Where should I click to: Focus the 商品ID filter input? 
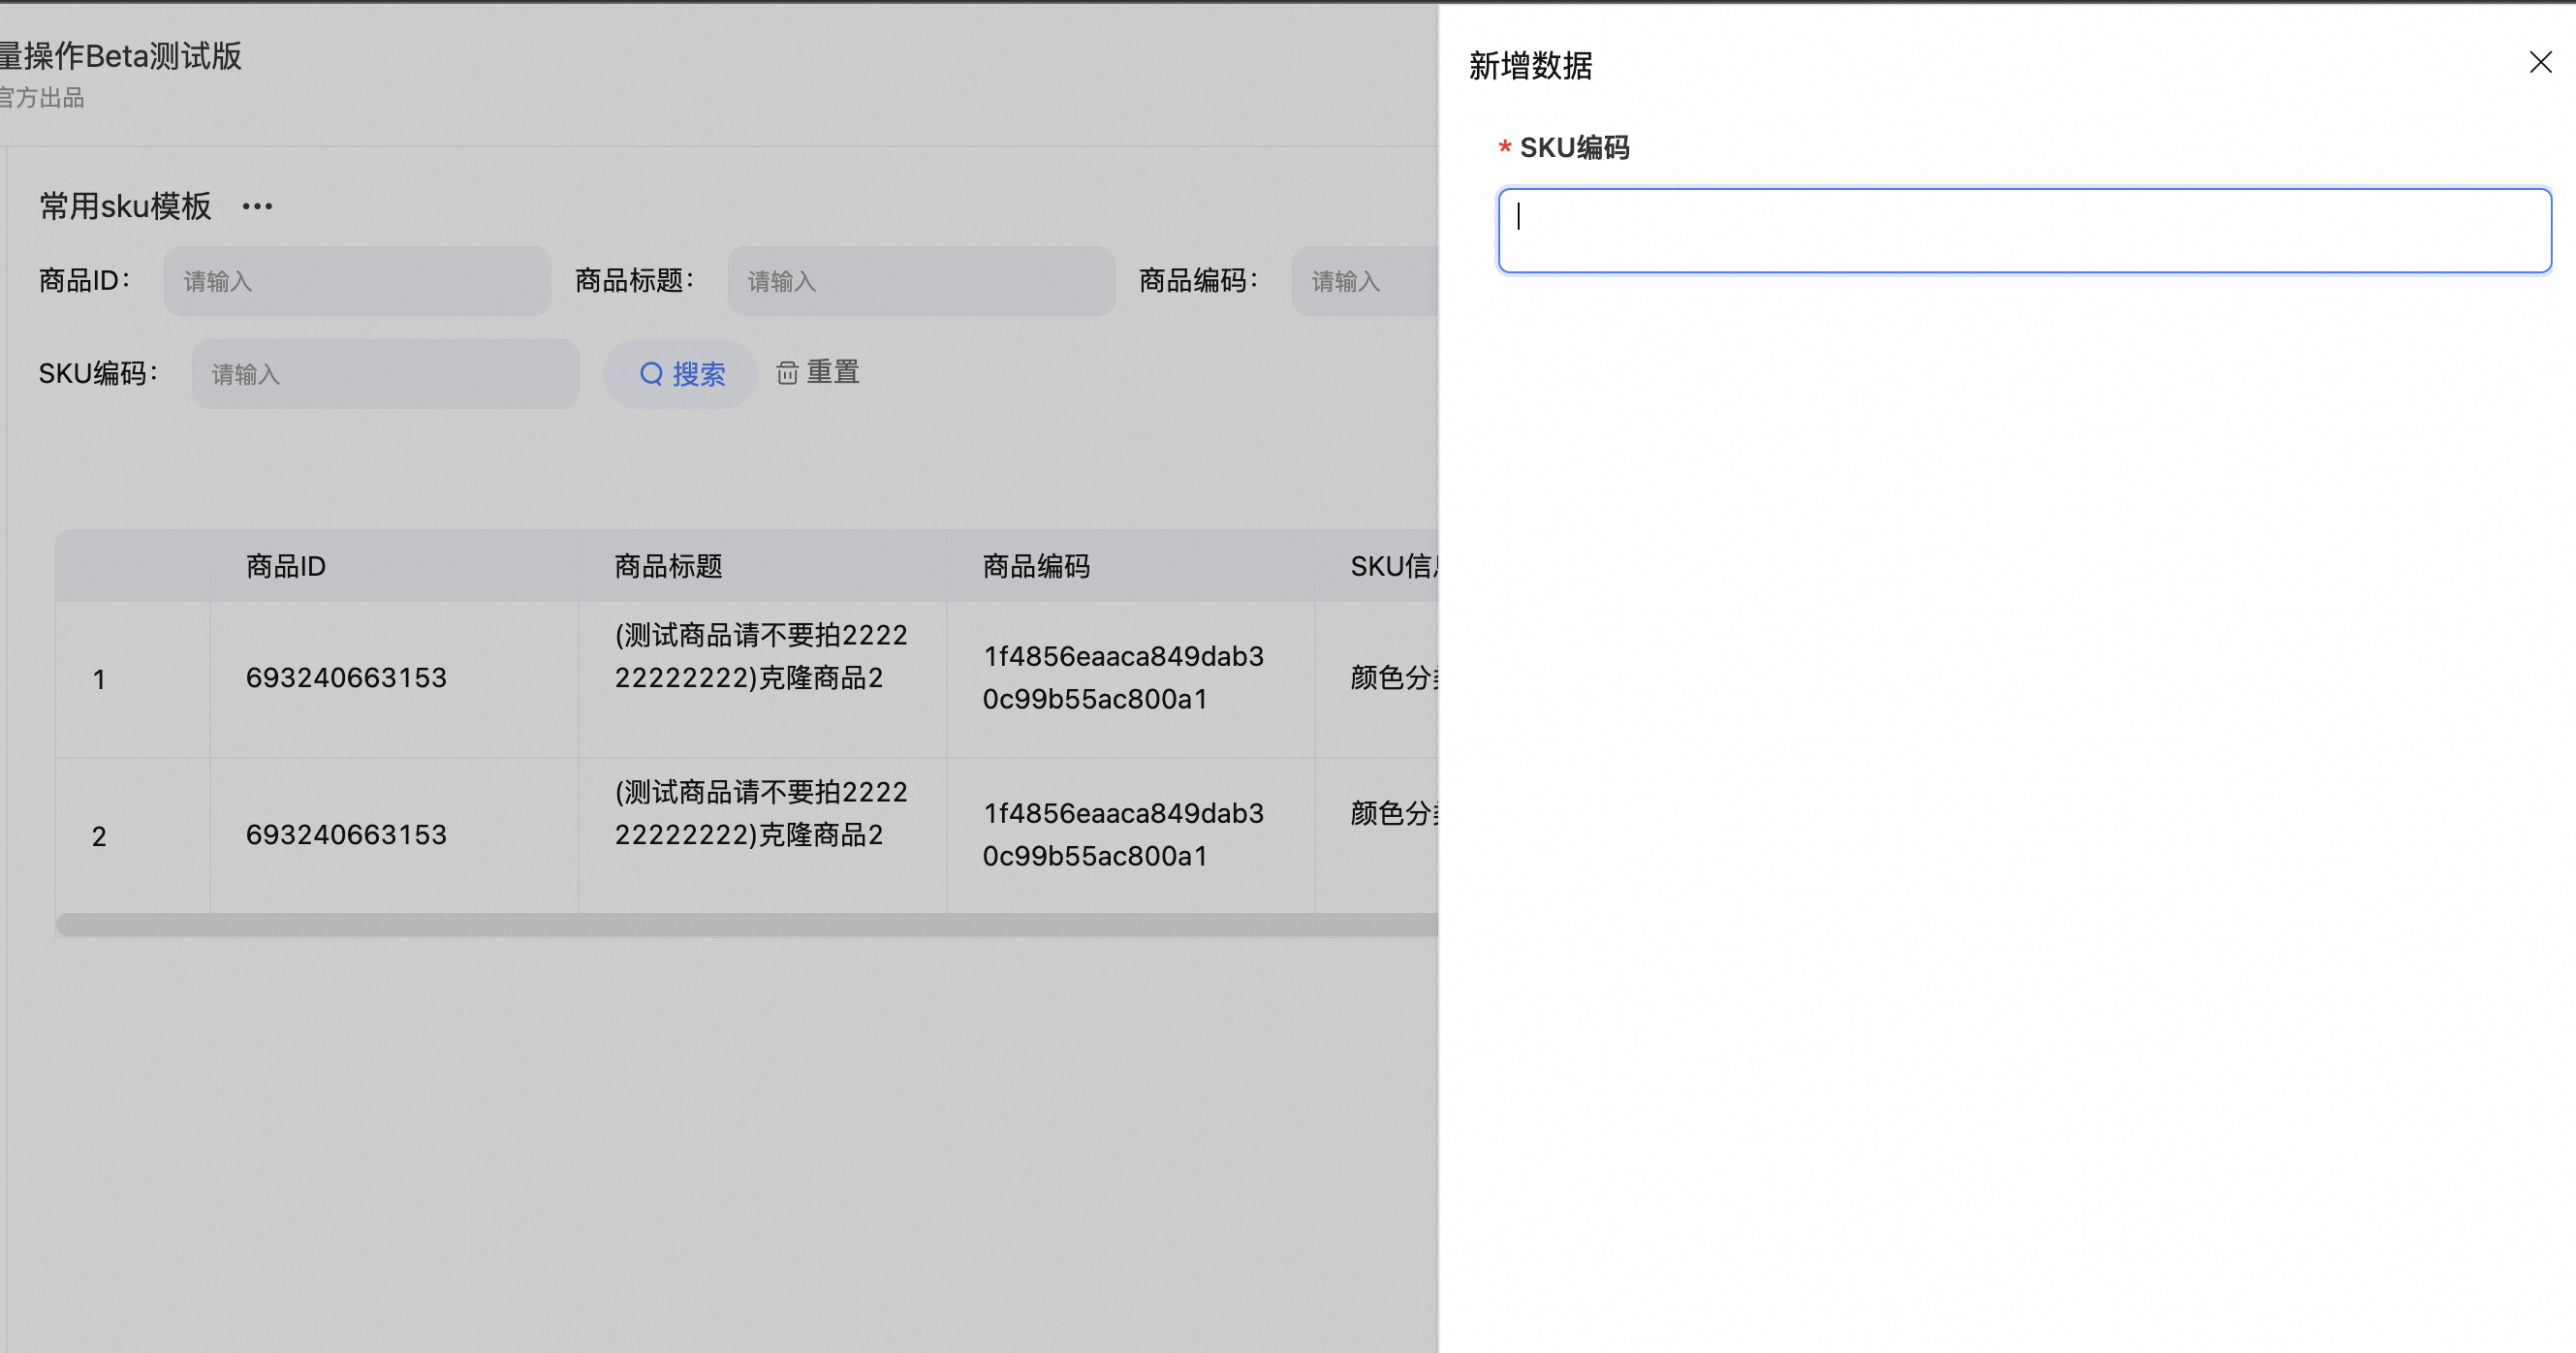[357, 281]
